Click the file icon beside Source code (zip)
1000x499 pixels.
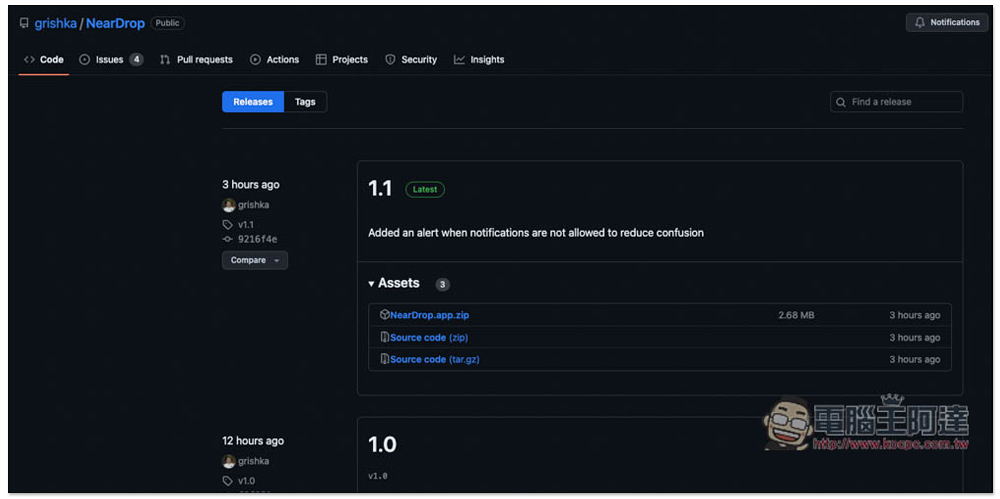click(385, 337)
